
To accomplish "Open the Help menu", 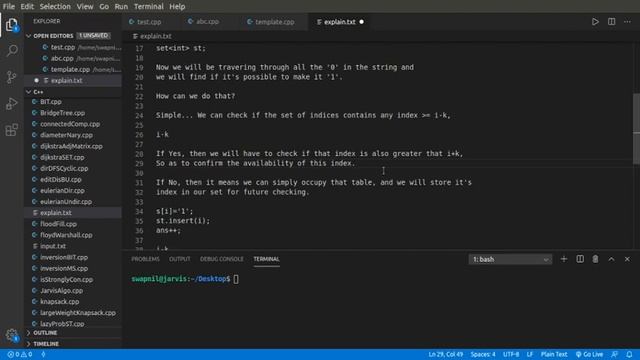I will (177, 7).
